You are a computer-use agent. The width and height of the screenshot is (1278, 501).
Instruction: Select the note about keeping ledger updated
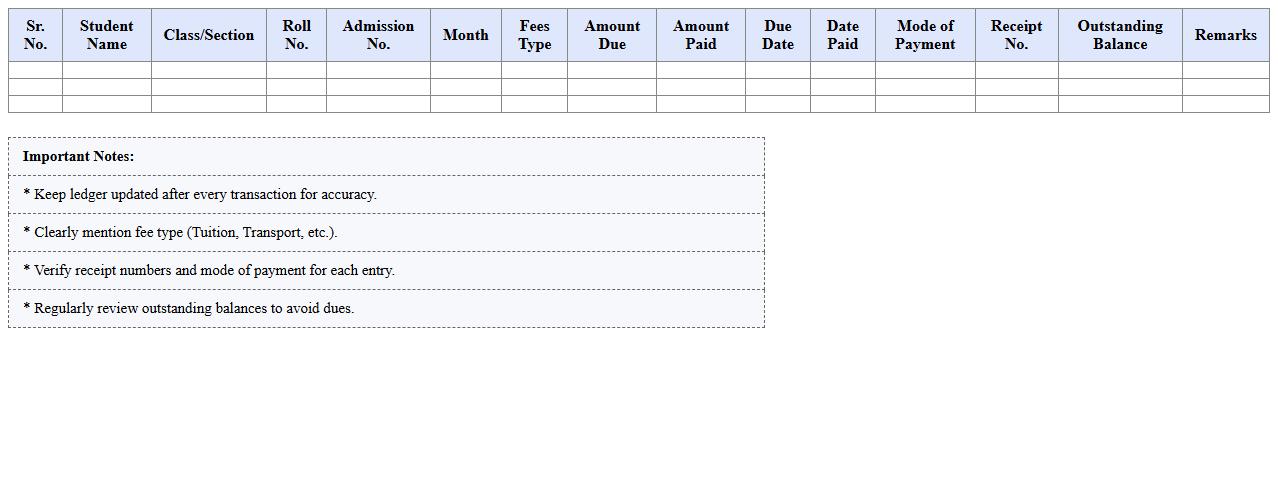click(x=200, y=195)
